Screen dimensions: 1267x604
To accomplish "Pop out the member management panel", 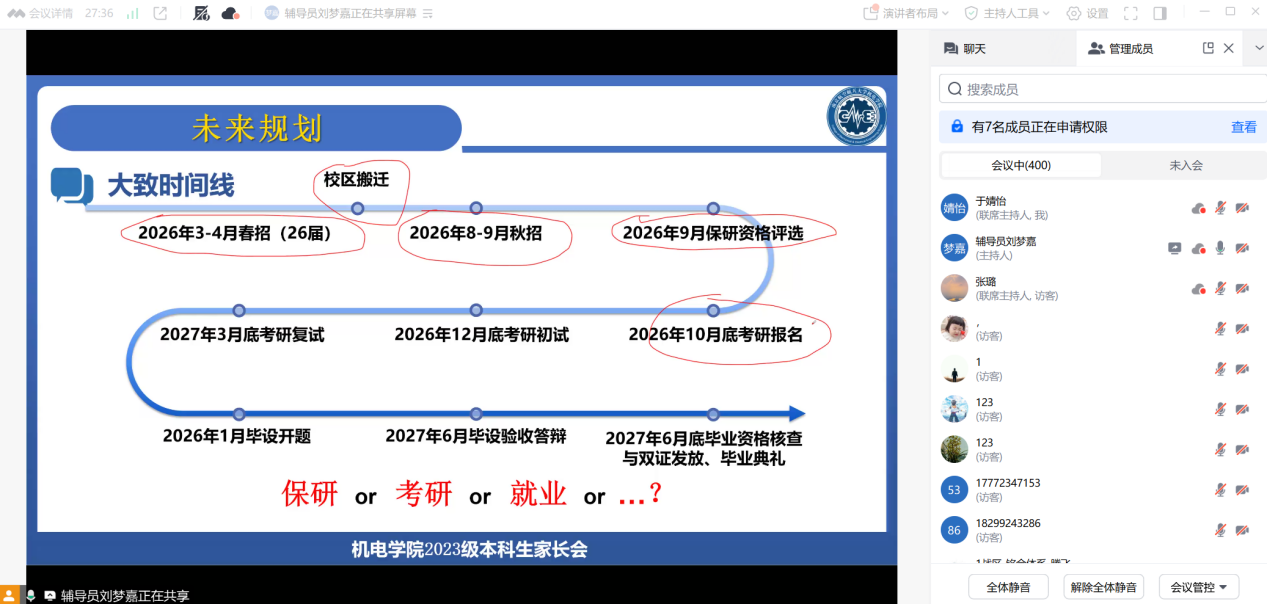I will point(1208,48).
